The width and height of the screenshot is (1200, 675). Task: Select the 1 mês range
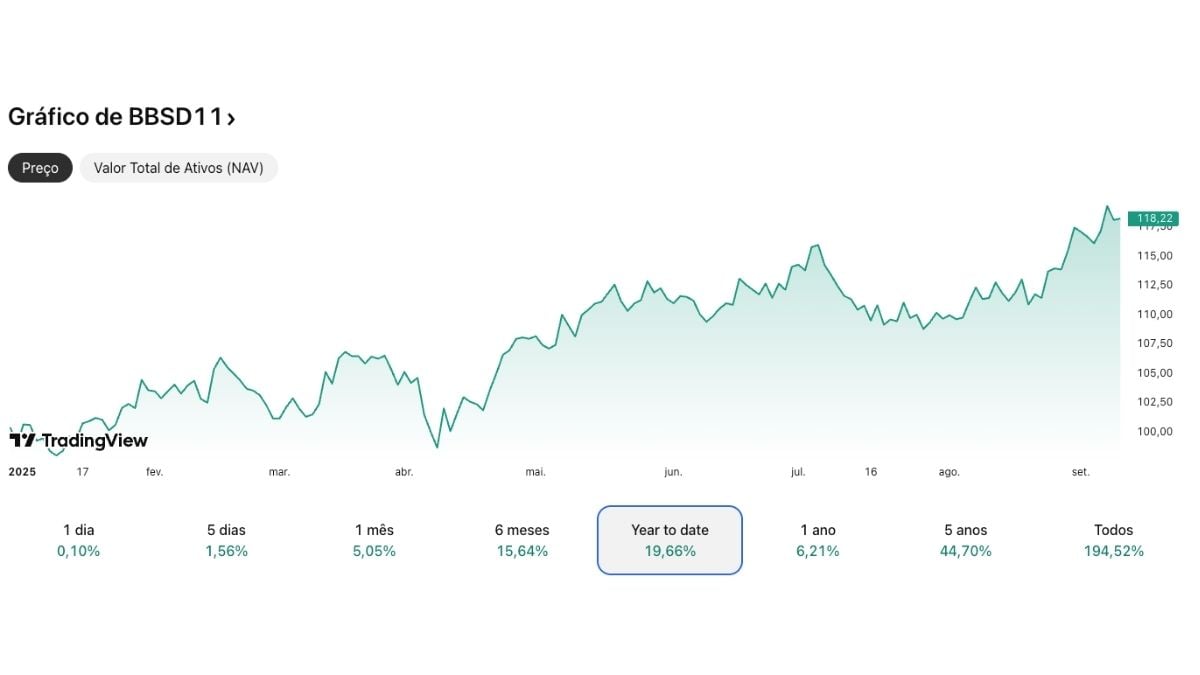[x=373, y=540]
